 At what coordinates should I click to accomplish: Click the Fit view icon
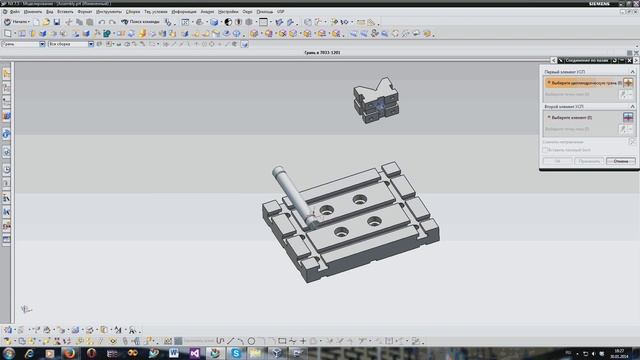[x=185, y=22]
